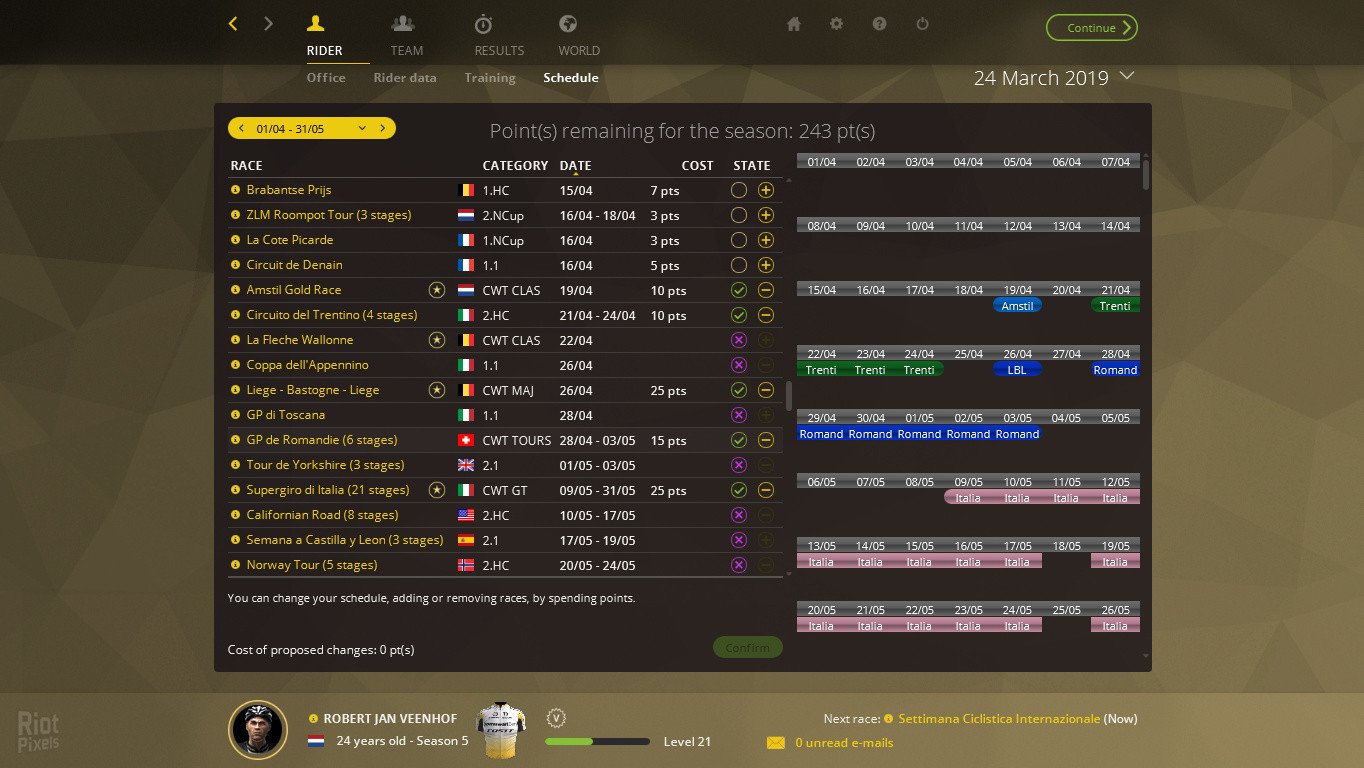This screenshot has width=1364, height=768.
Task: Open the Rider data tab
Action: pyautogui.click(x=405, y=77)
